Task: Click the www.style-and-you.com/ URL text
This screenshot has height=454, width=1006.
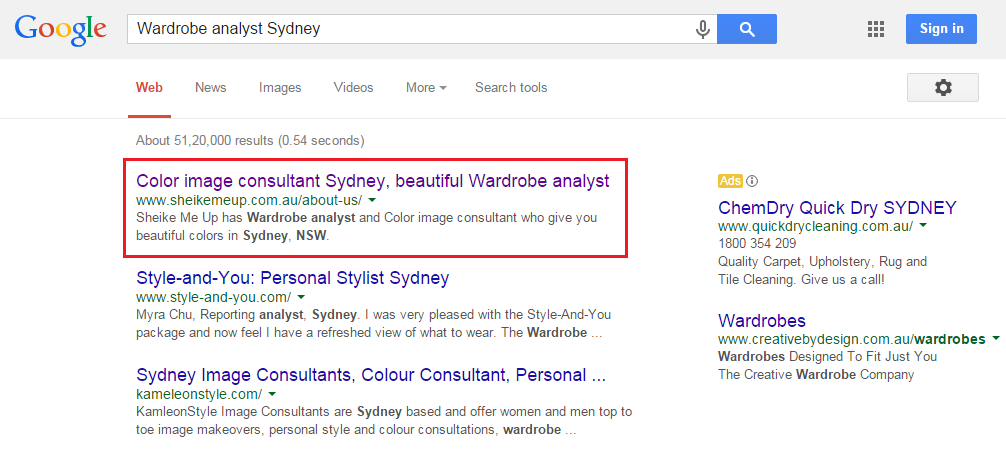Action: coord(214,297)
